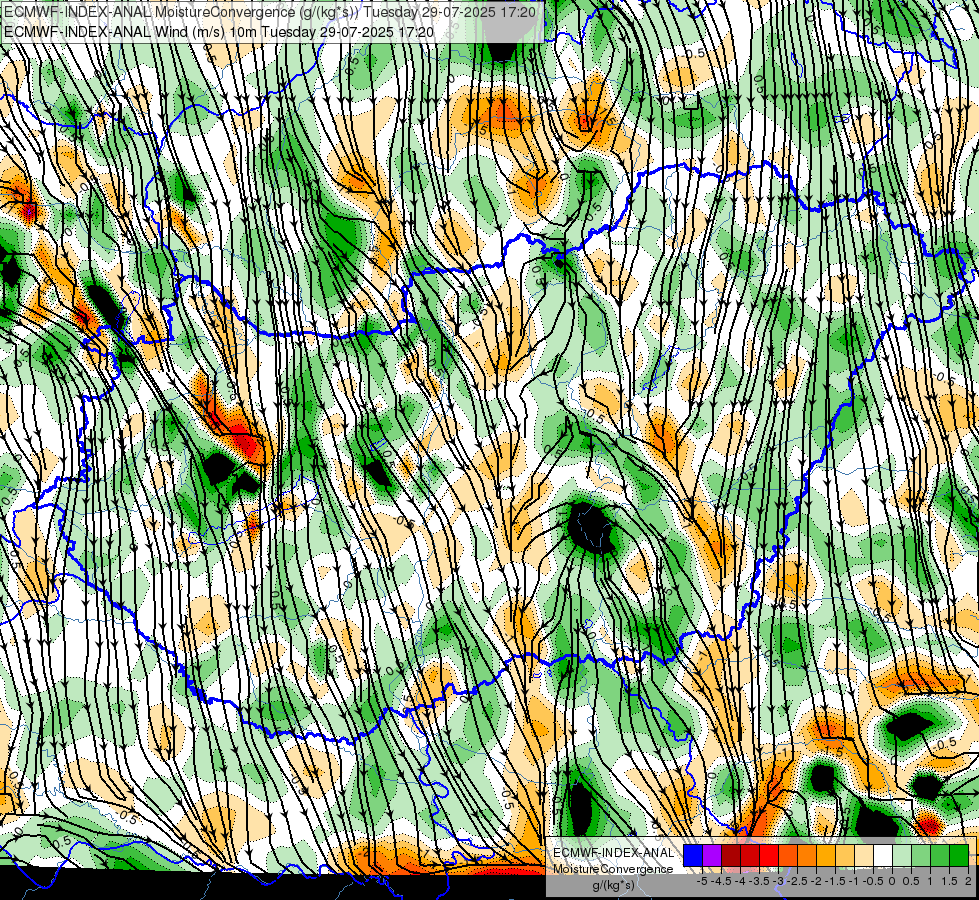Click 'ECMWF-INDEX-ANAL' text in the legend box
The height and width of the screenshot is (900, 979).
[613, 853]
